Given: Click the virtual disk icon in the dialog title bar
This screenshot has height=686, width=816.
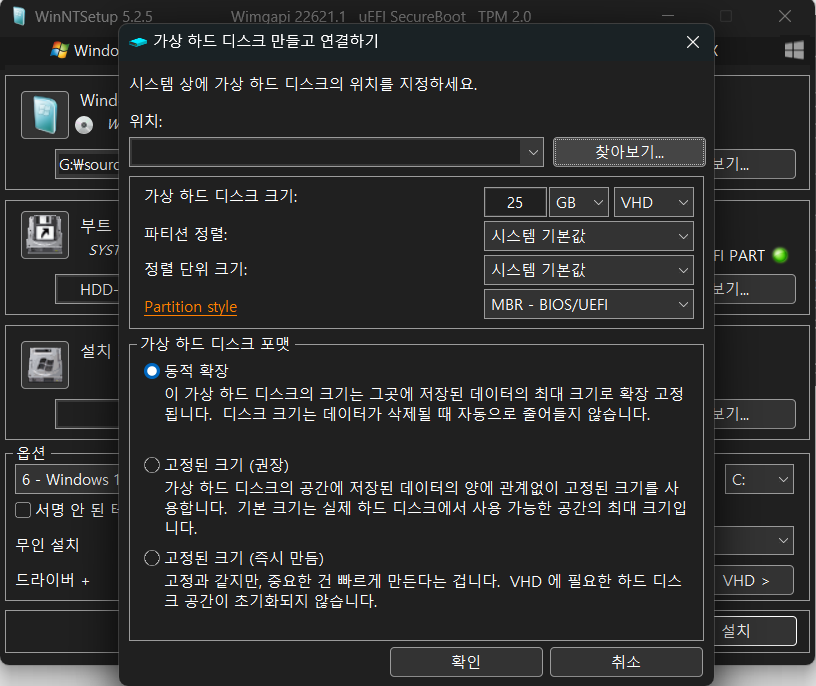Looking at the screenshot, I should [x=138, y=42].
